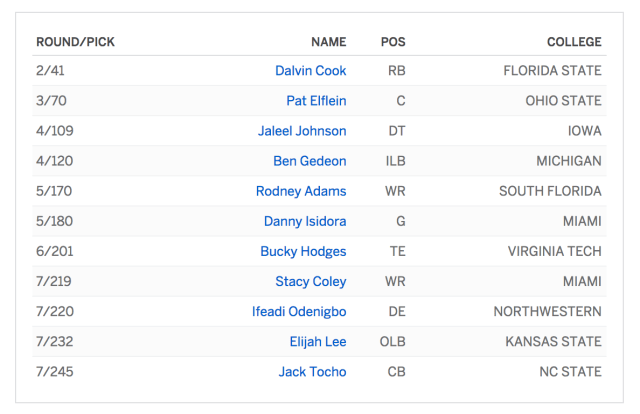Open the Jack Tocho player link

point(312,371)
